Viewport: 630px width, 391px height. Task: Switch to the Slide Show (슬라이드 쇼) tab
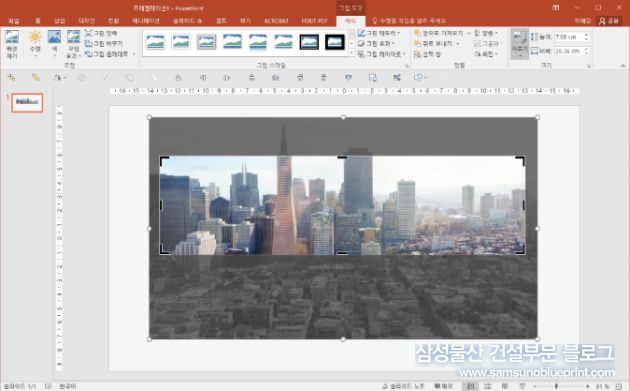coord(188,21)
